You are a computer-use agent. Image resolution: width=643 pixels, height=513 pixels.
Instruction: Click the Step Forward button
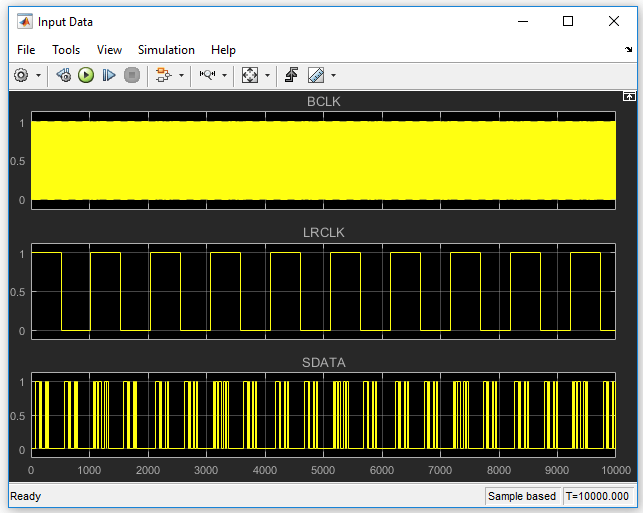click(109, 75)
